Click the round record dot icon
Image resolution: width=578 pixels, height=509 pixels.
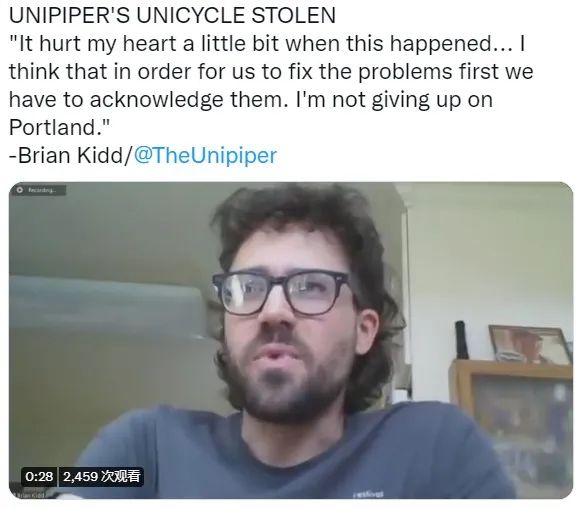click(20, 190)
